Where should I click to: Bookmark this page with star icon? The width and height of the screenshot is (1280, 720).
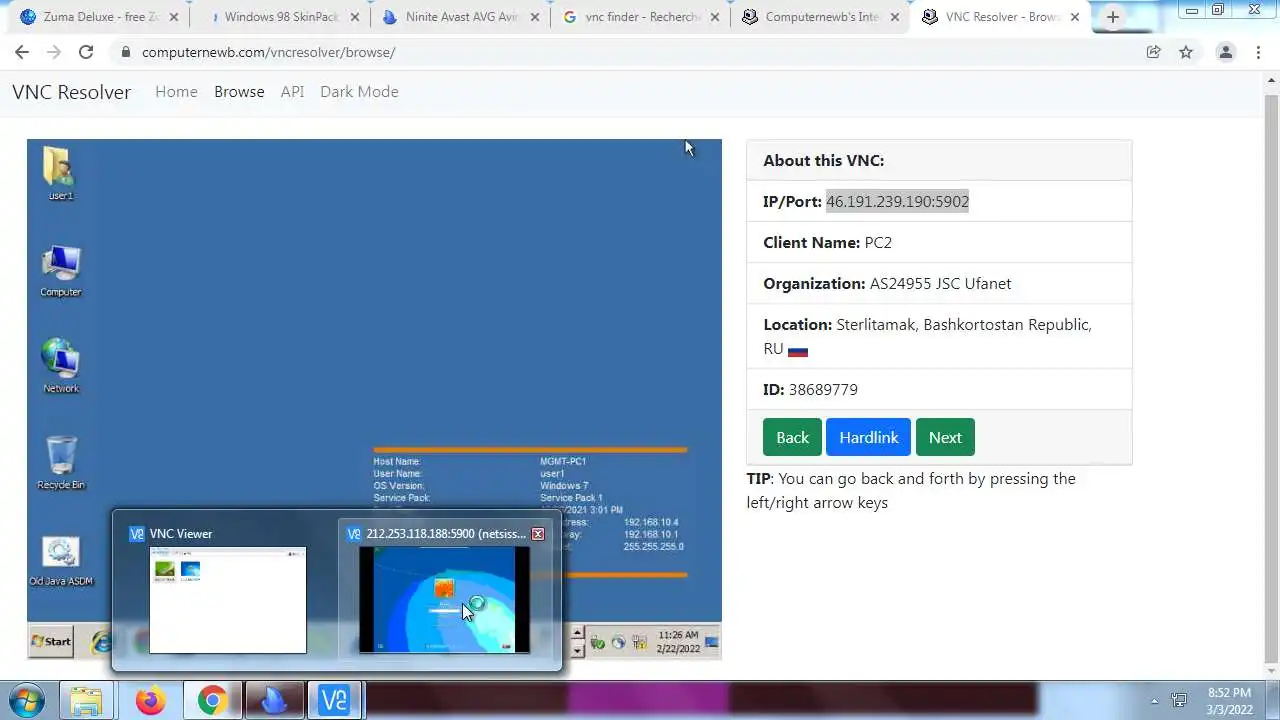pos(1186,52)
